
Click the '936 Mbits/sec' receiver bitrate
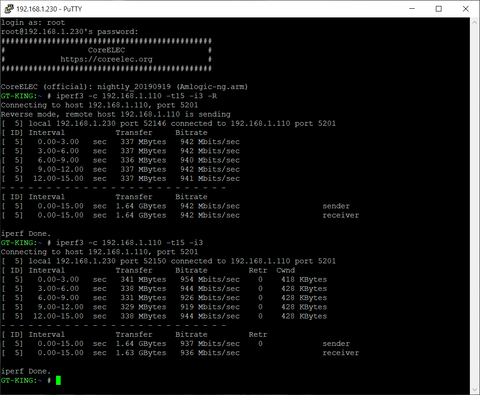[x=210, y=353]
